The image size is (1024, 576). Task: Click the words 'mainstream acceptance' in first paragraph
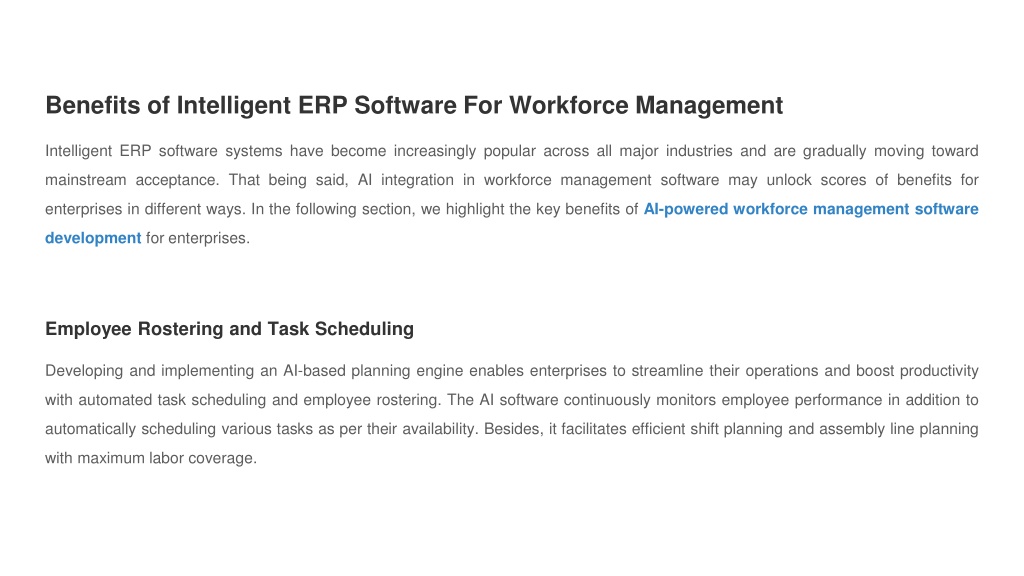[x=131, y=180]
